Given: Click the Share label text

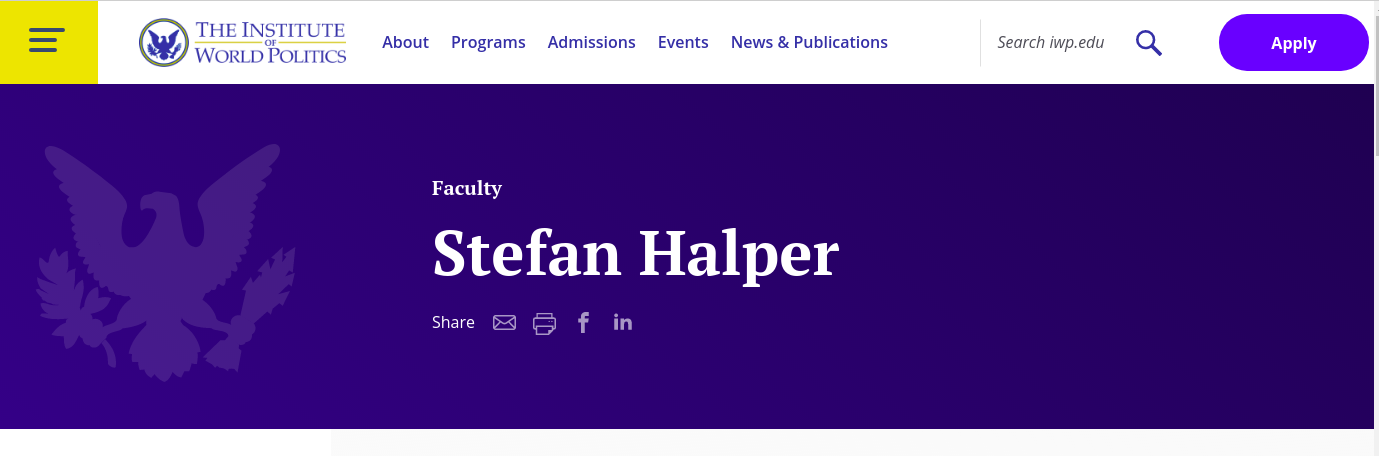Looking at the screenshot, I should [453, 322].
